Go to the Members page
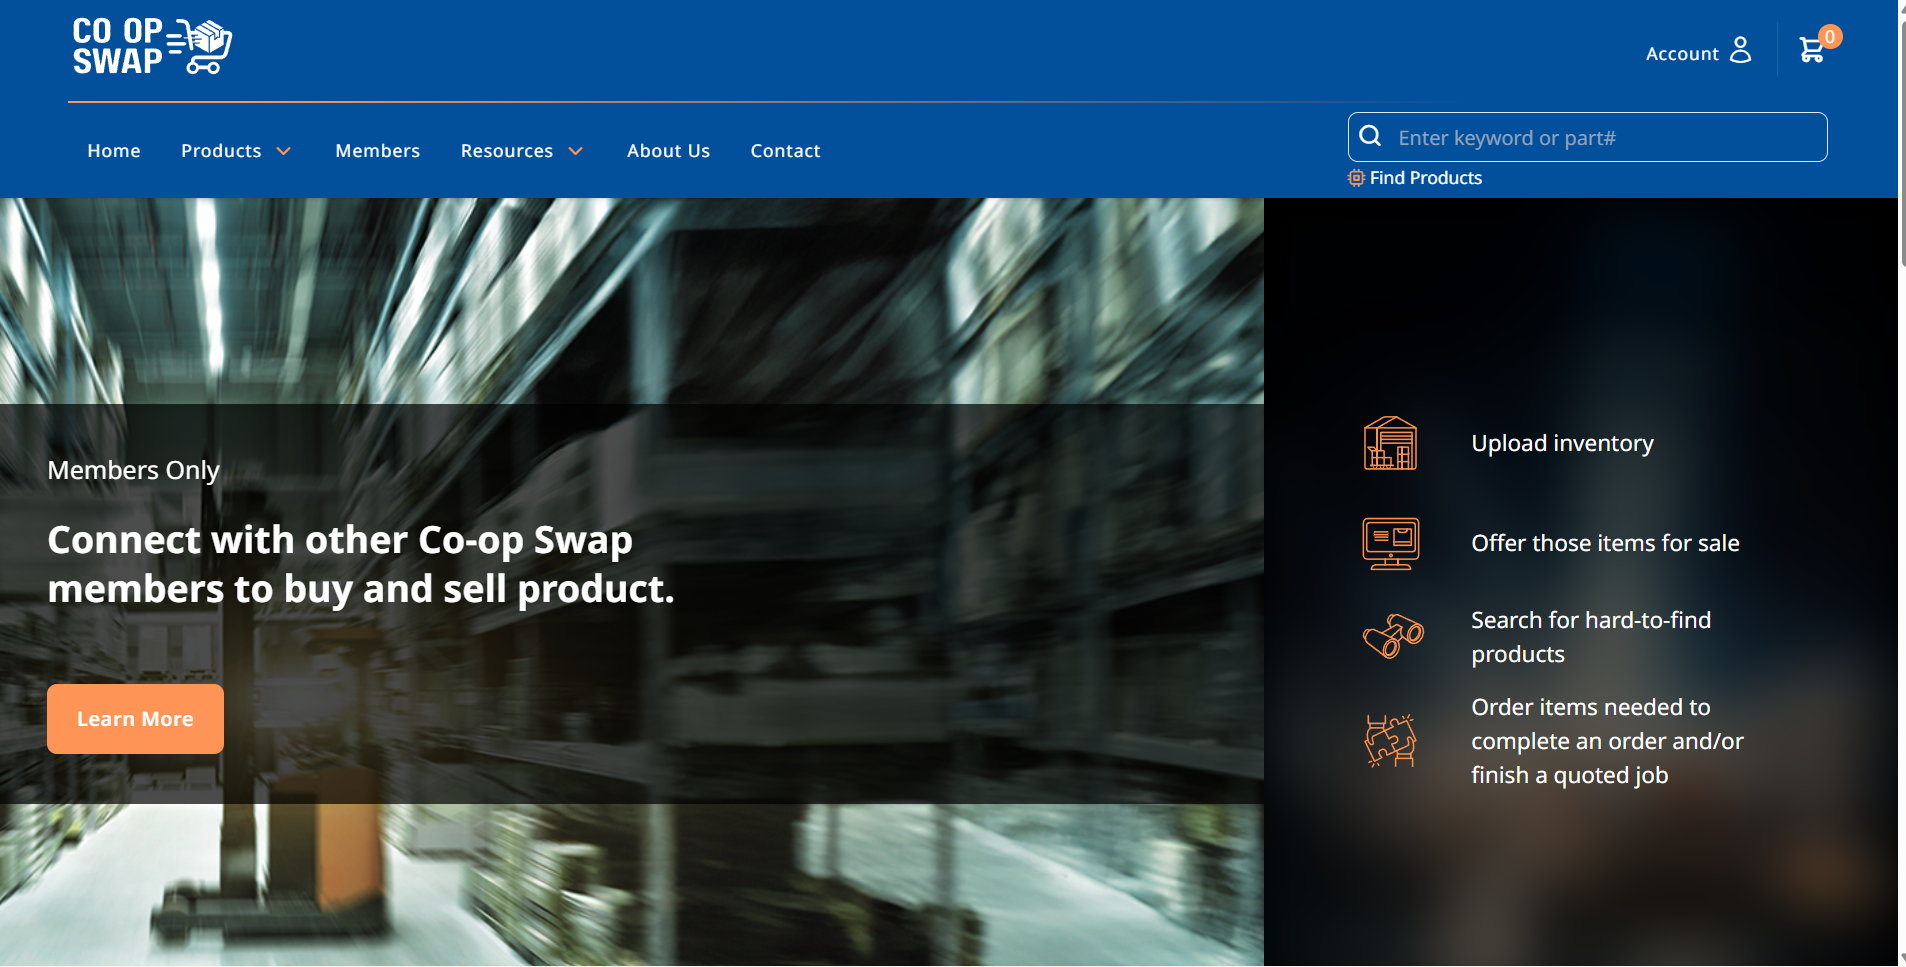This screenshot has width=1906, height=967. [x=377, y=151]
